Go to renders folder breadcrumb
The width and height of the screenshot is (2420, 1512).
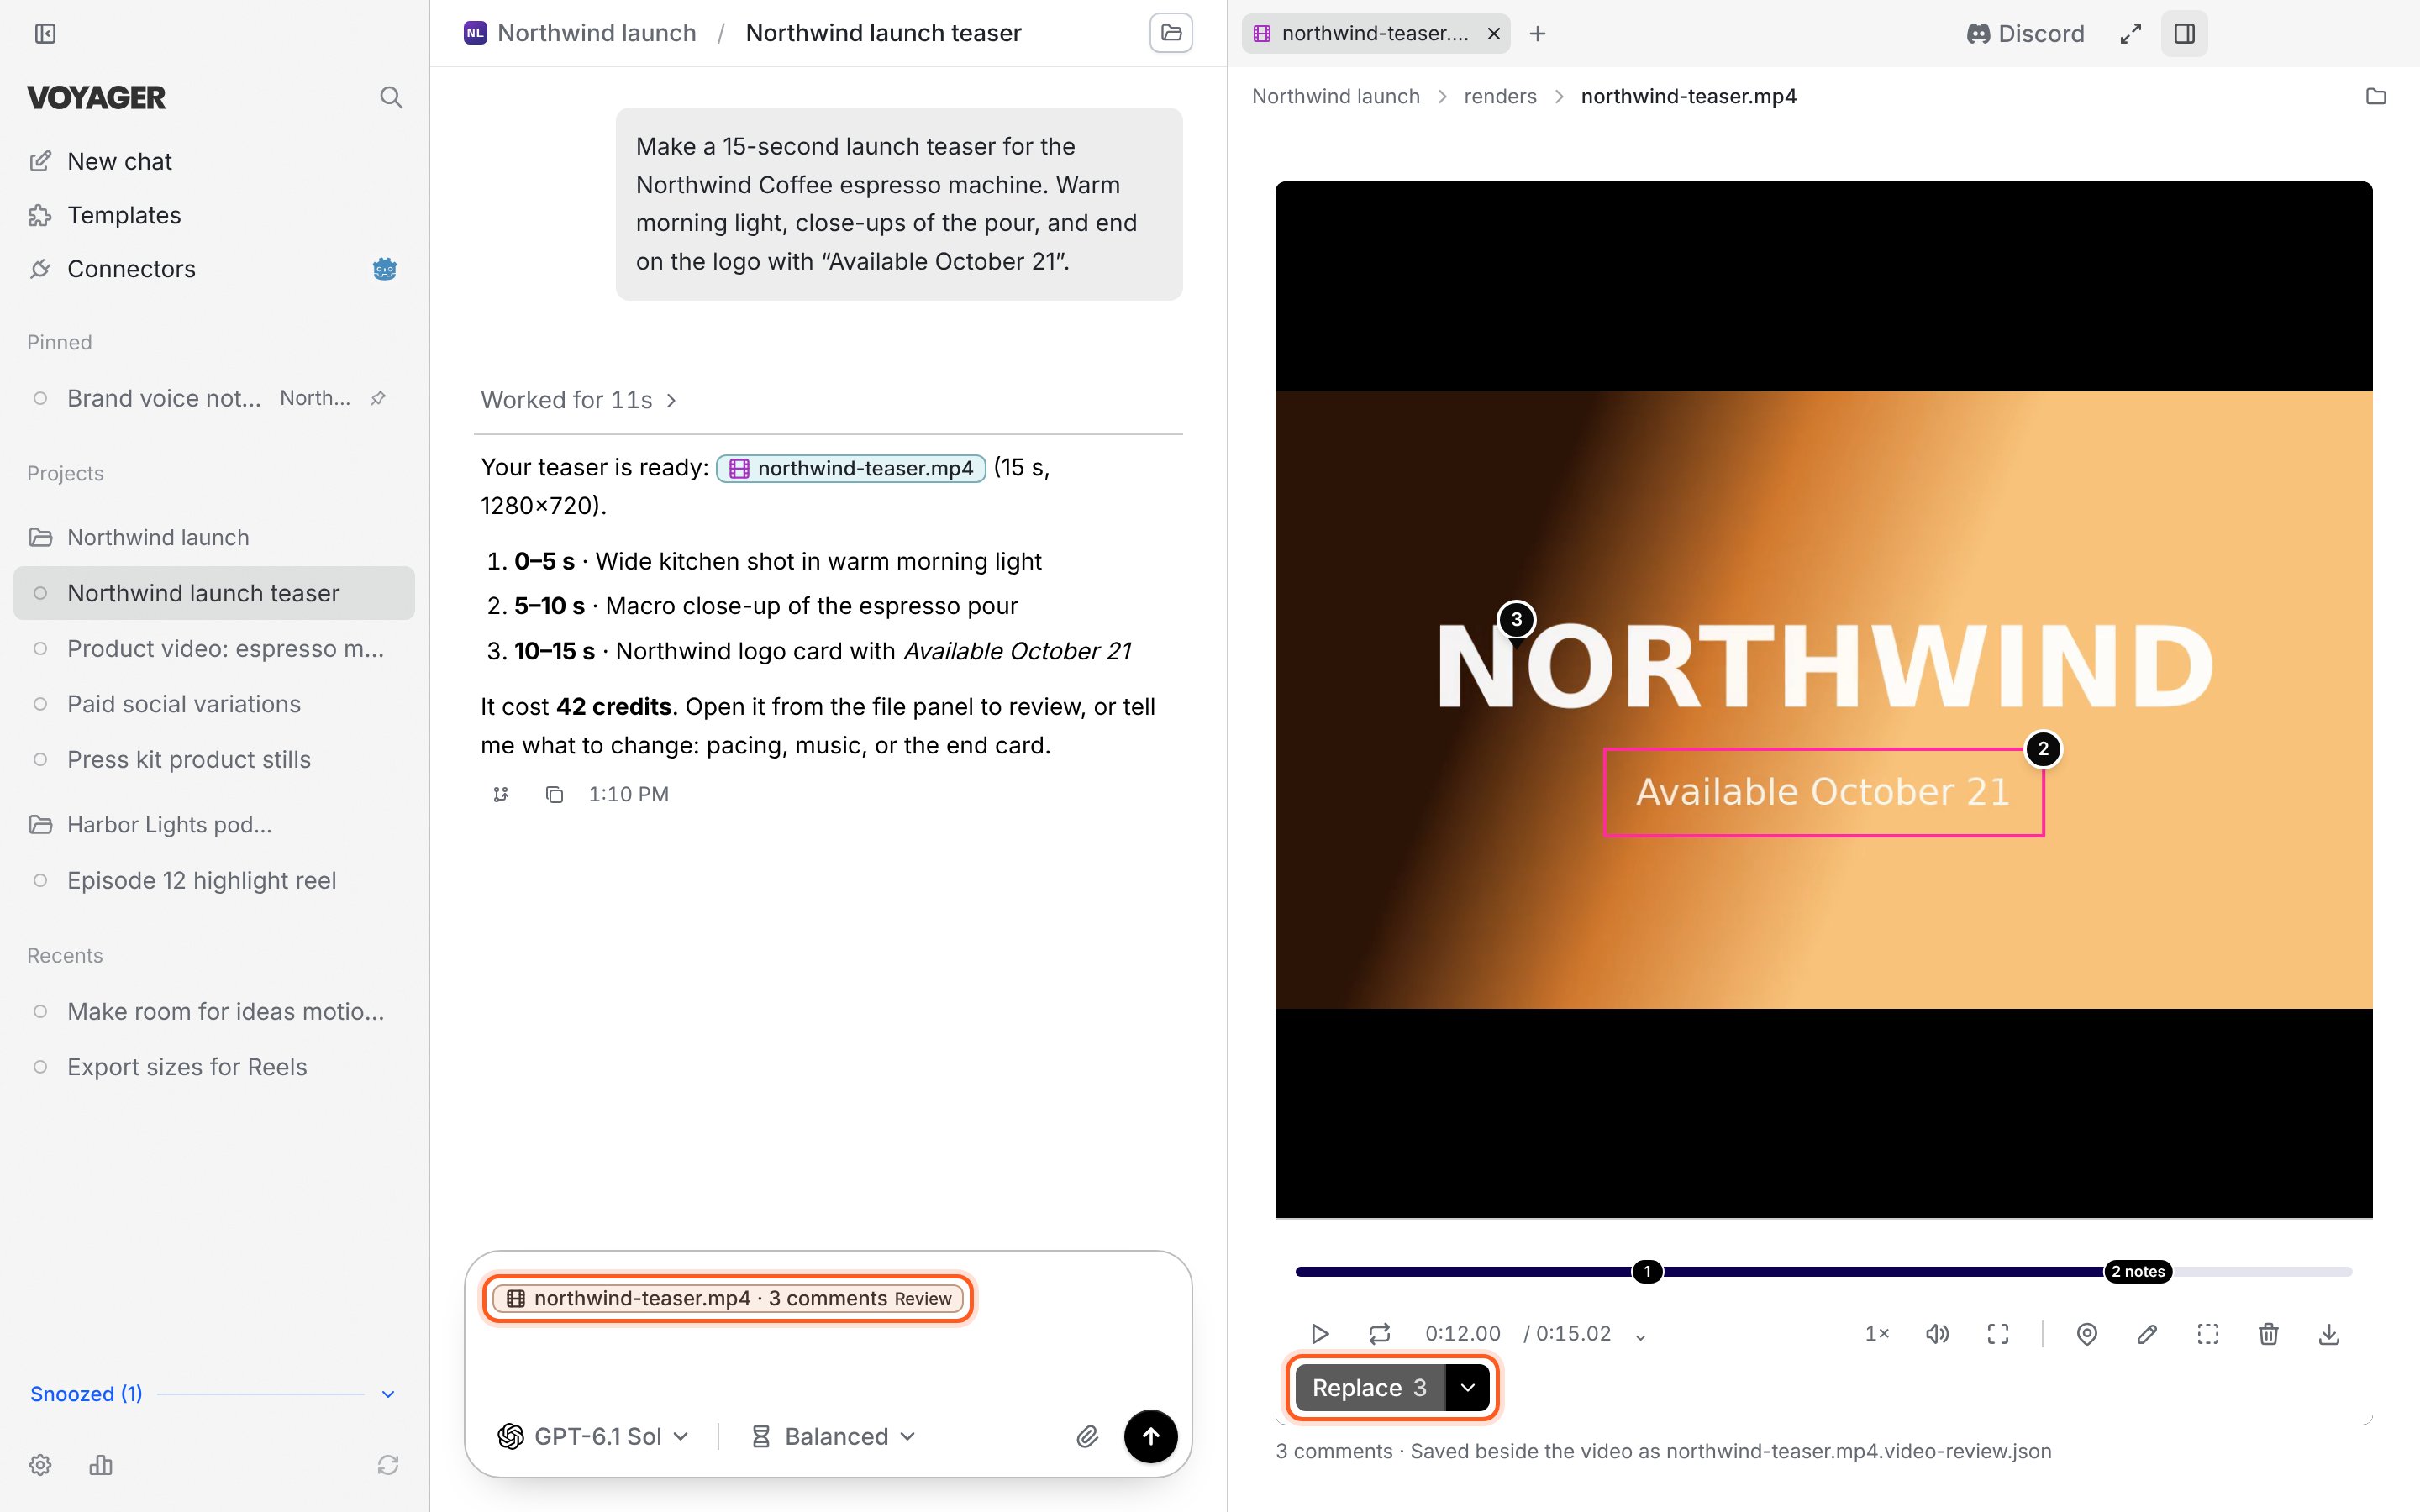click(1499, 96)
